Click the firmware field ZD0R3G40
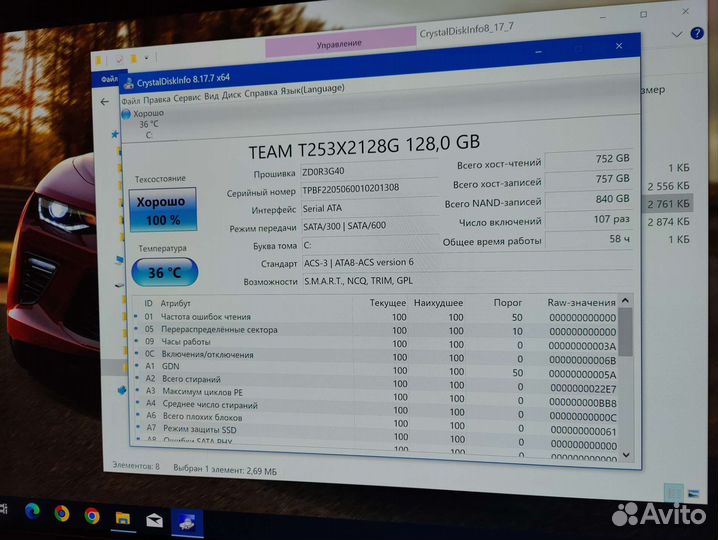This screenshot has height=540, width=718. (370, 171)
